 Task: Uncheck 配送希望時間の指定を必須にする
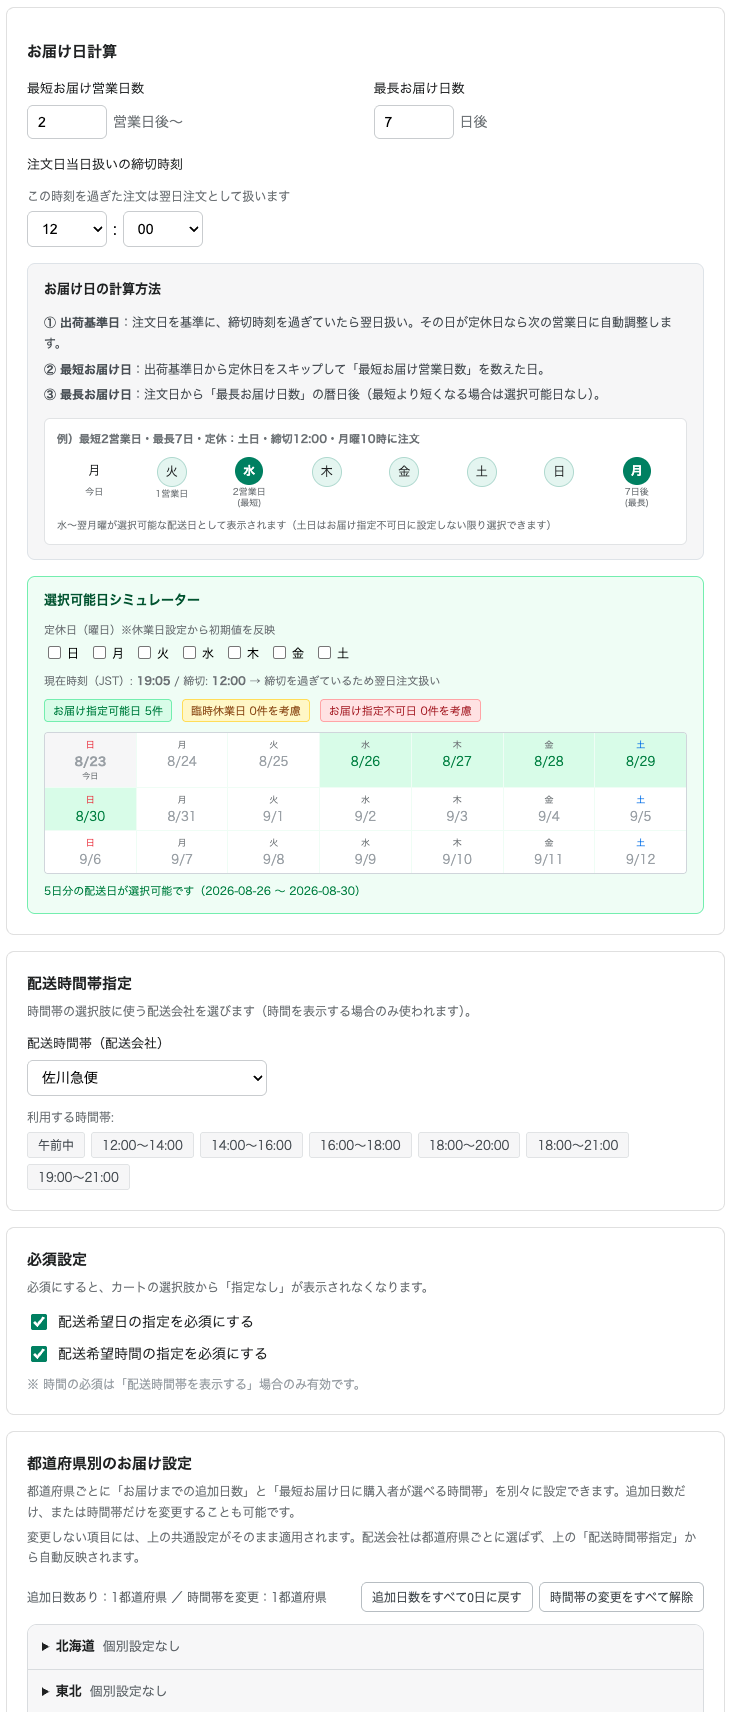coord(39,1354)
